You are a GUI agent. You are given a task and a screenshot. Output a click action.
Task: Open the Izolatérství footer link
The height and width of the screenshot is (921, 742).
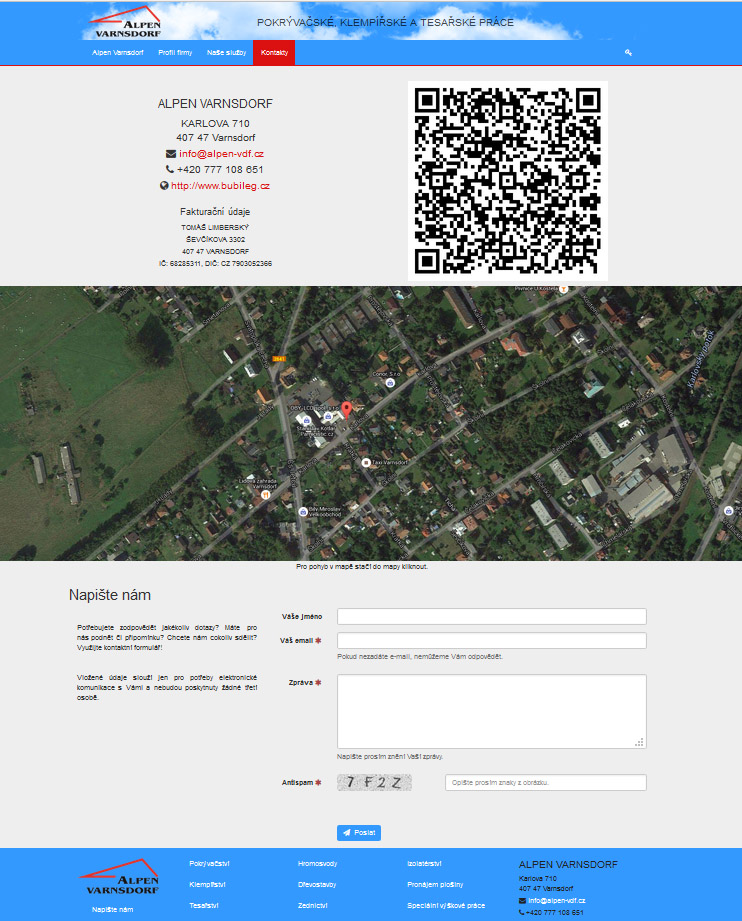[425, 863]
